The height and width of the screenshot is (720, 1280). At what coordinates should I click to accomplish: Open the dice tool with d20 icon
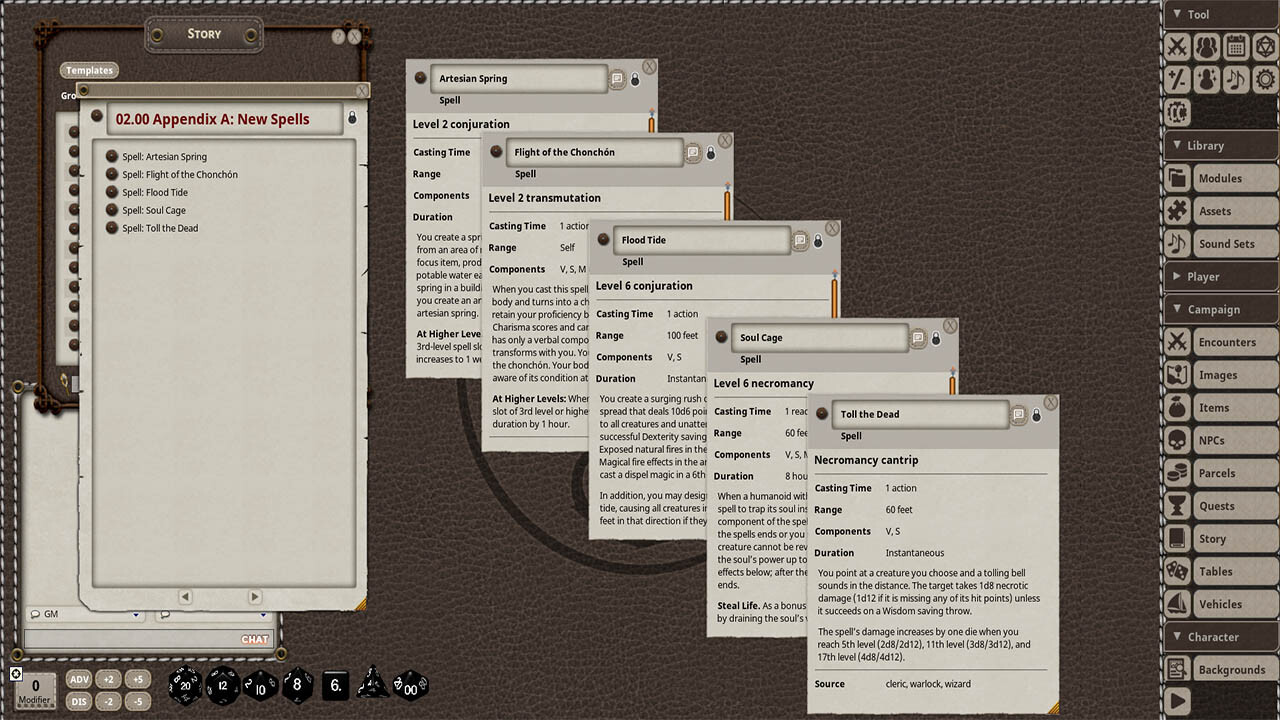click(x=1265, y=46)
